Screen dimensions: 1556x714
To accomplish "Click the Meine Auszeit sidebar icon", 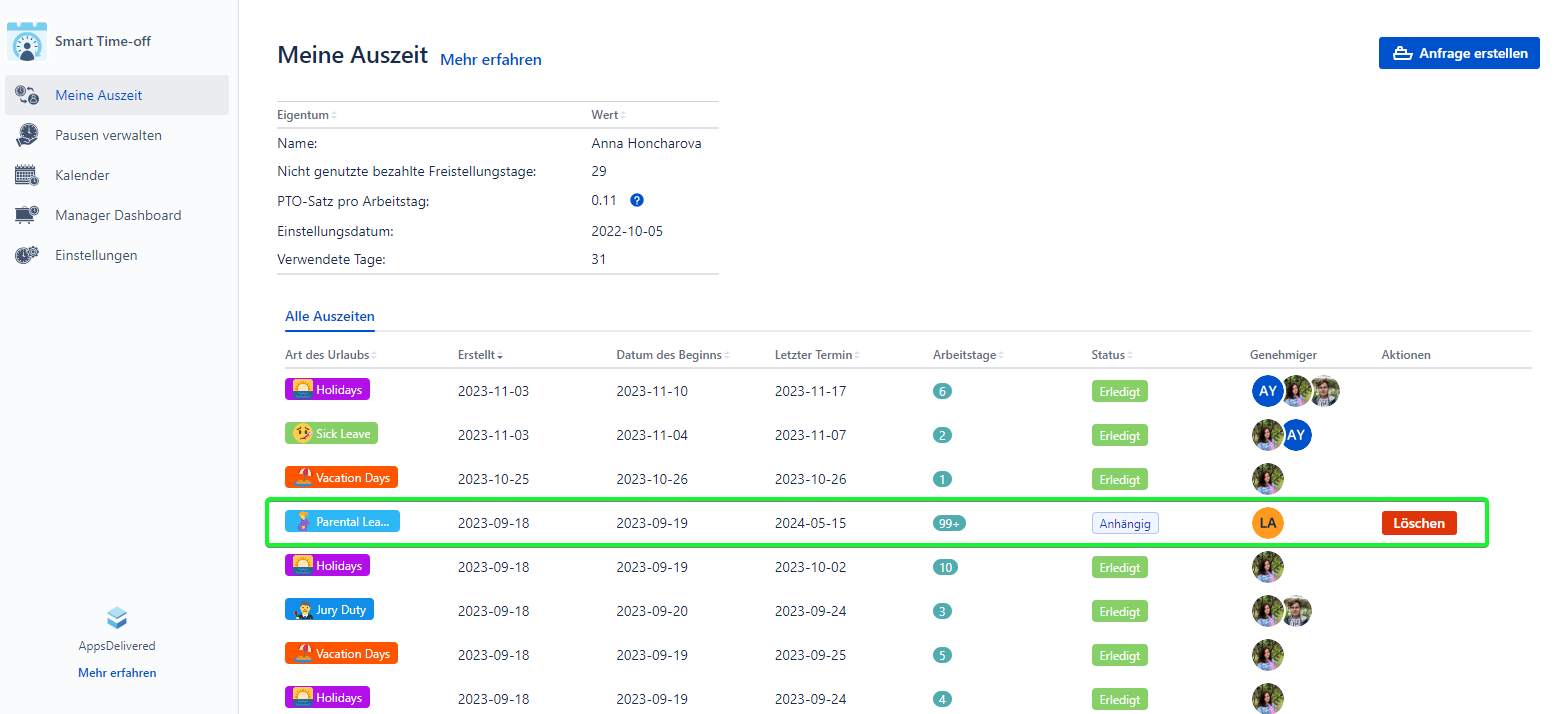I will (x=27, y=96).
